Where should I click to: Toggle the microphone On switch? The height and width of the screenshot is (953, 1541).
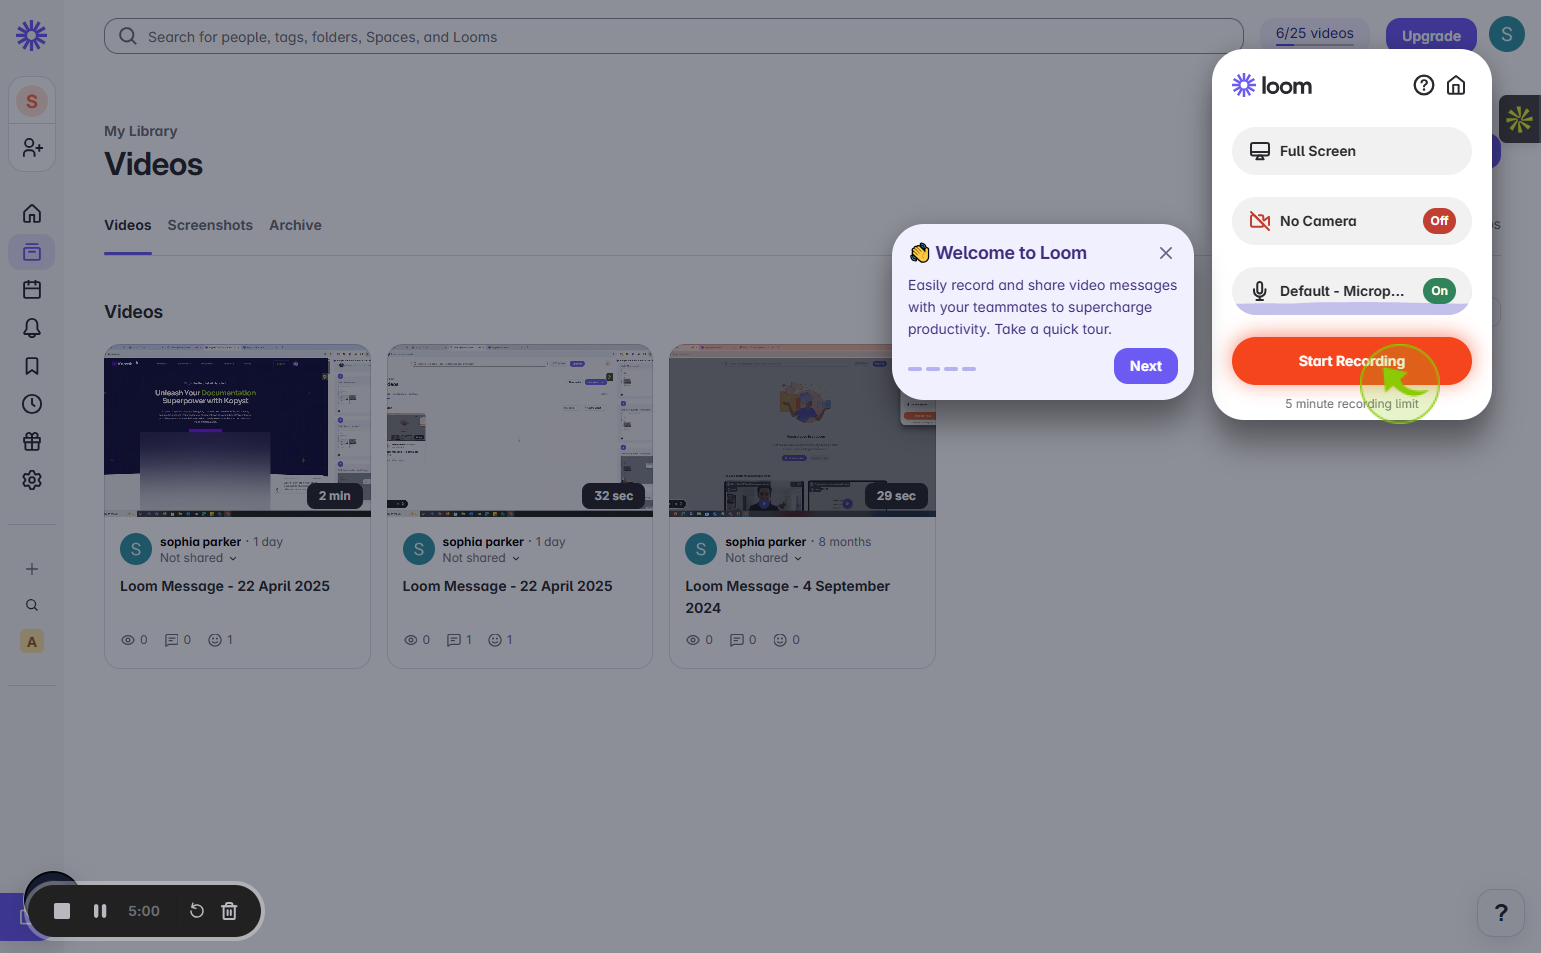(1439, 291)
